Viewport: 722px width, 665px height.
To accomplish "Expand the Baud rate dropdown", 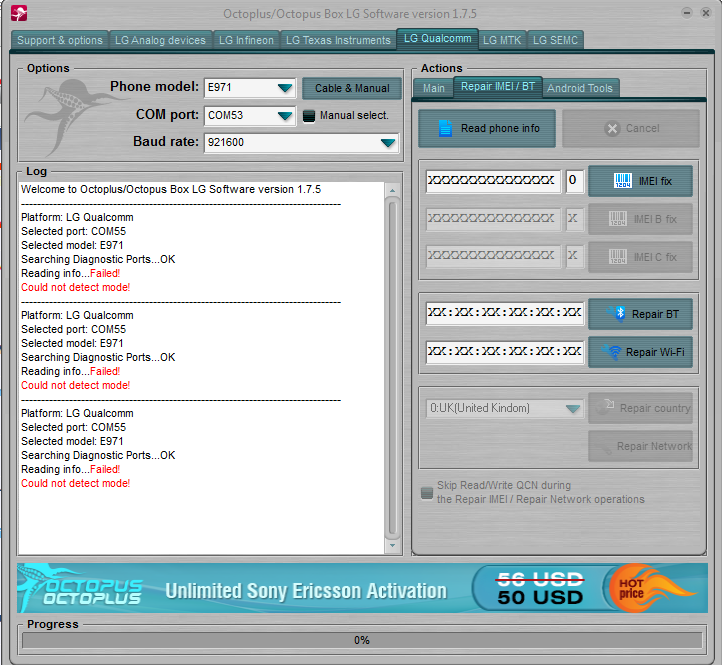I will pyautogui.click(x=388, y=143).
